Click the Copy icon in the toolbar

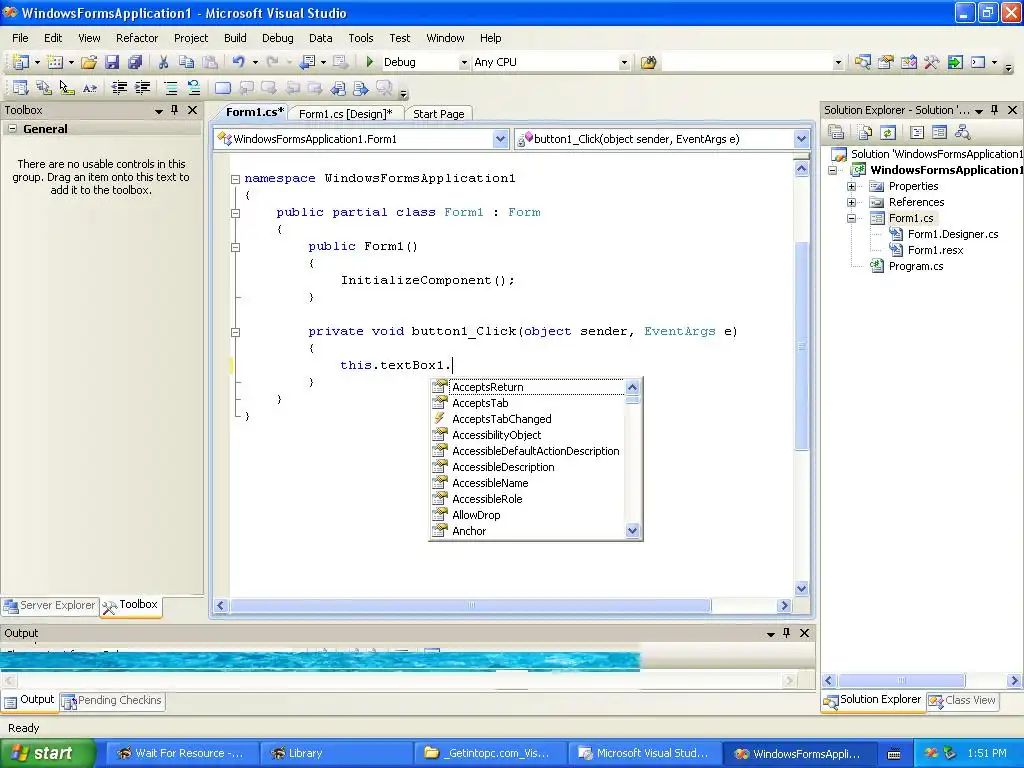(187, 62)
